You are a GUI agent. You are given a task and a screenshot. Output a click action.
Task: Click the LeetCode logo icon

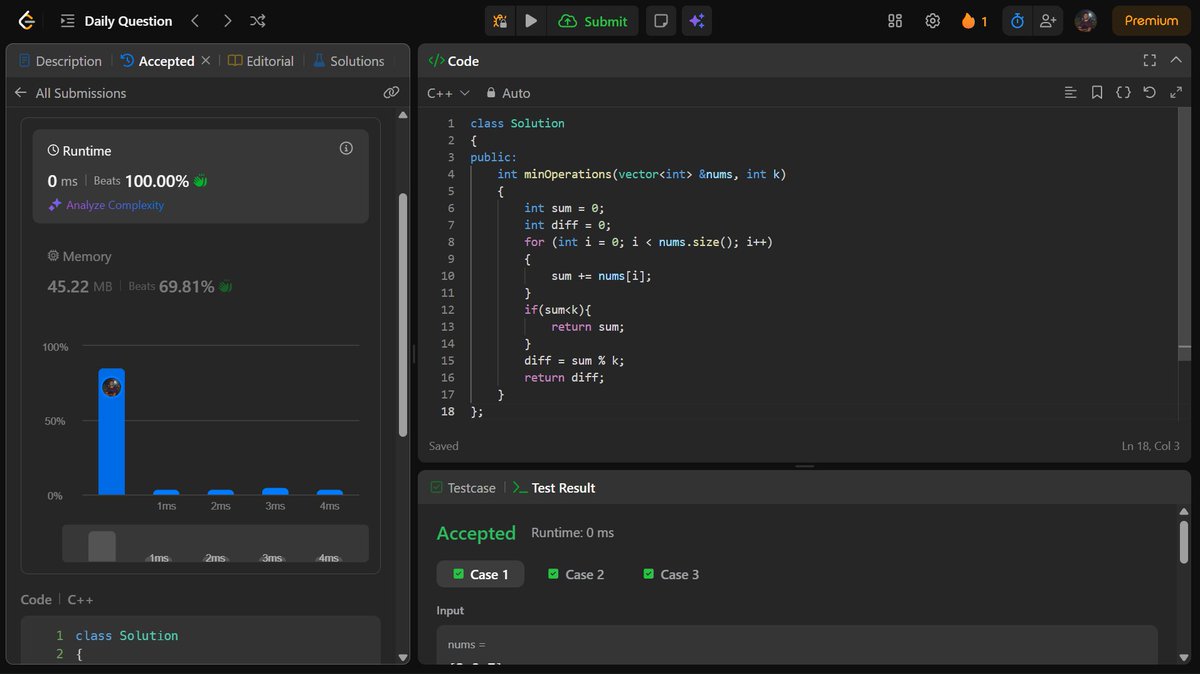coord(25,21)
